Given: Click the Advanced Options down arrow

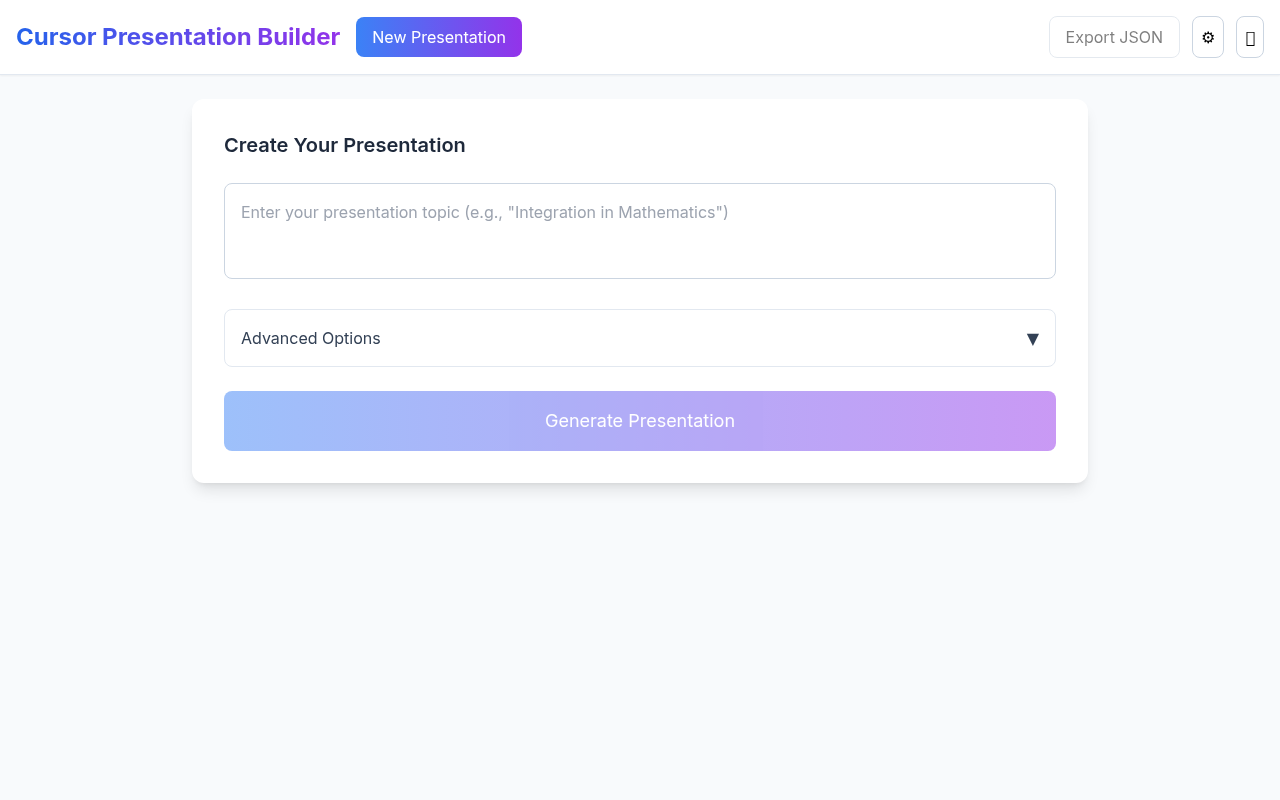Looking at the screenshot, I should pyautogui.click(x=1033, y=339).
